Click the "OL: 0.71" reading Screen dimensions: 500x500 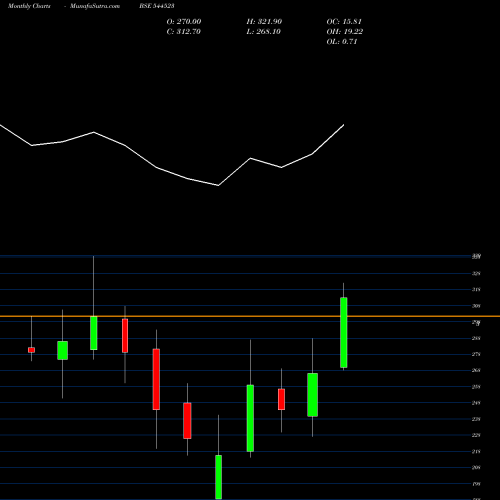point(342,41)
